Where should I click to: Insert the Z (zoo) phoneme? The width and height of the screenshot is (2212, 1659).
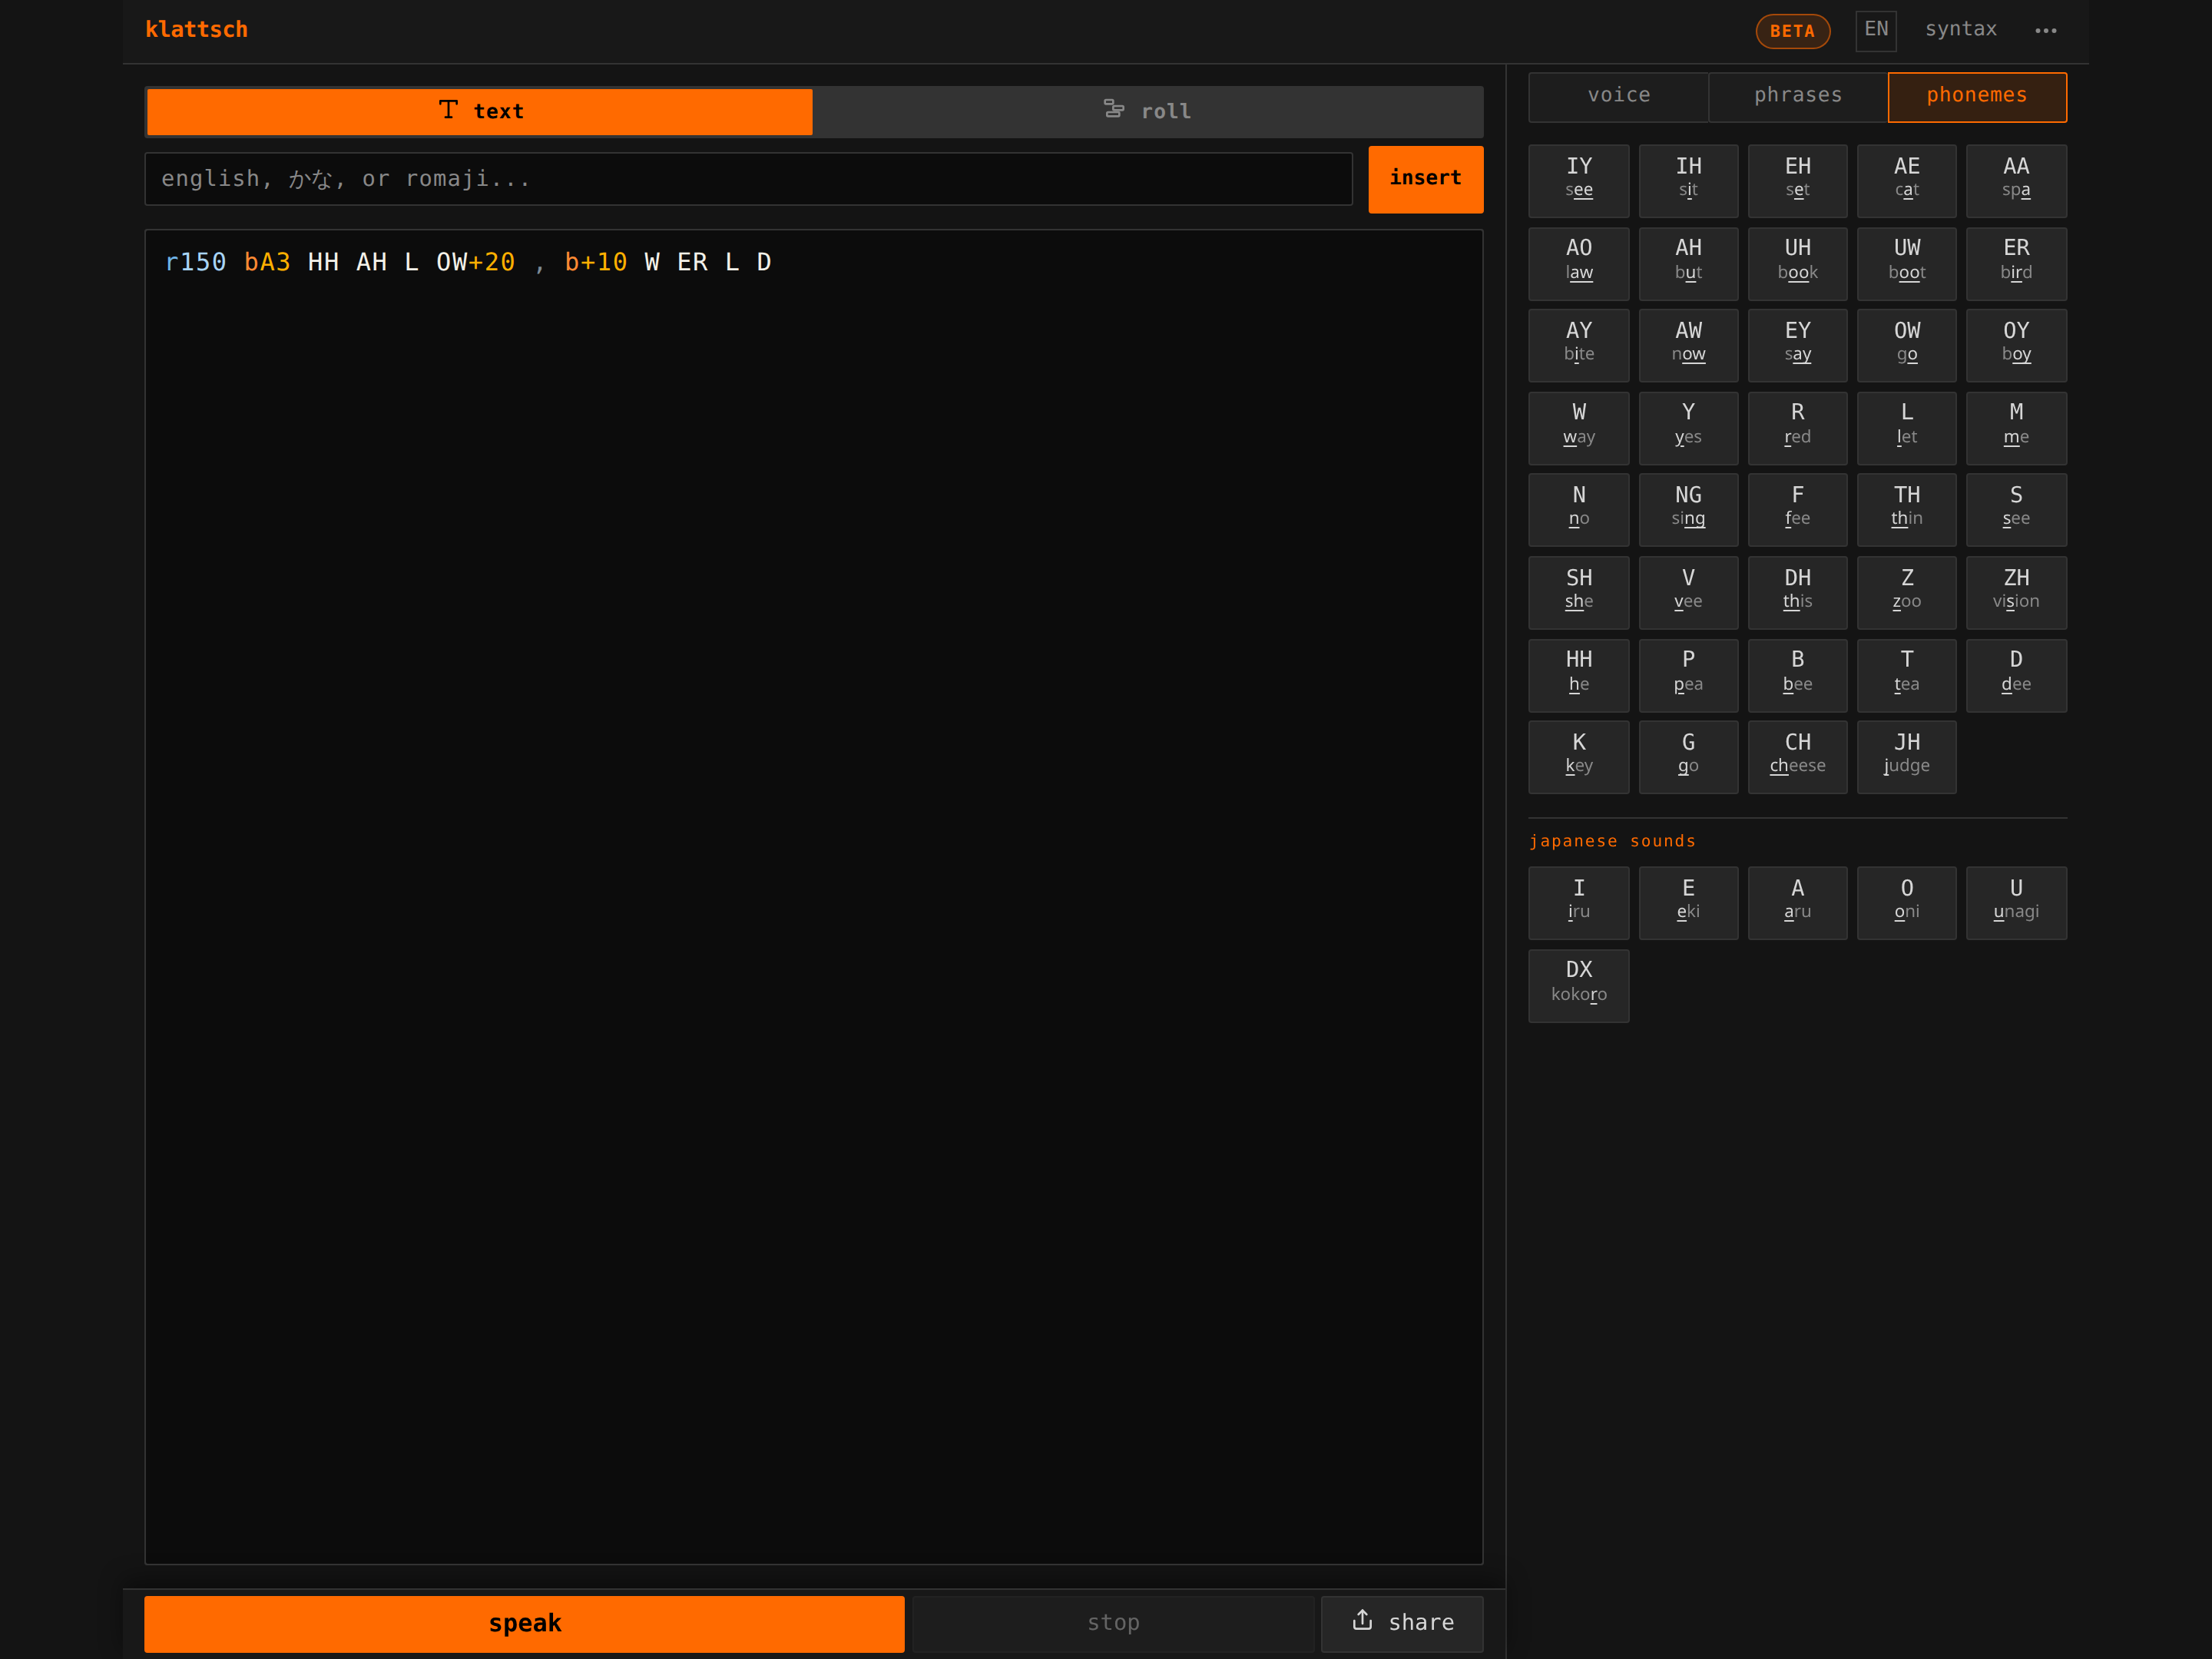(1906, 593)
